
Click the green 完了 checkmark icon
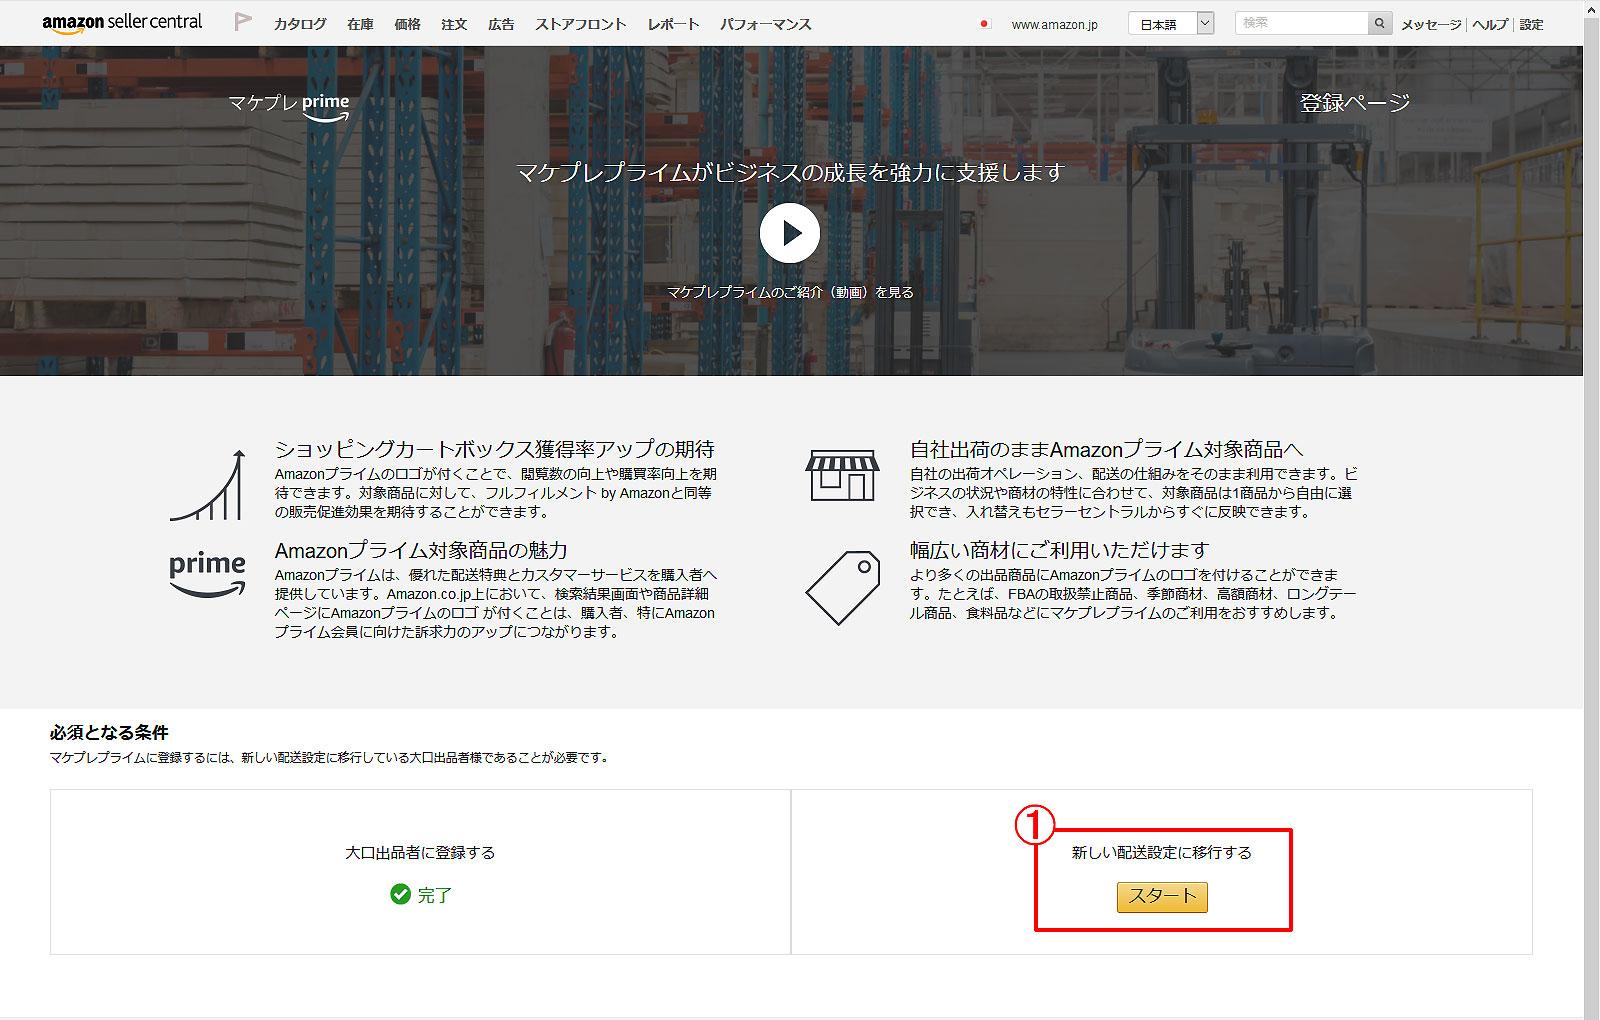400,894
